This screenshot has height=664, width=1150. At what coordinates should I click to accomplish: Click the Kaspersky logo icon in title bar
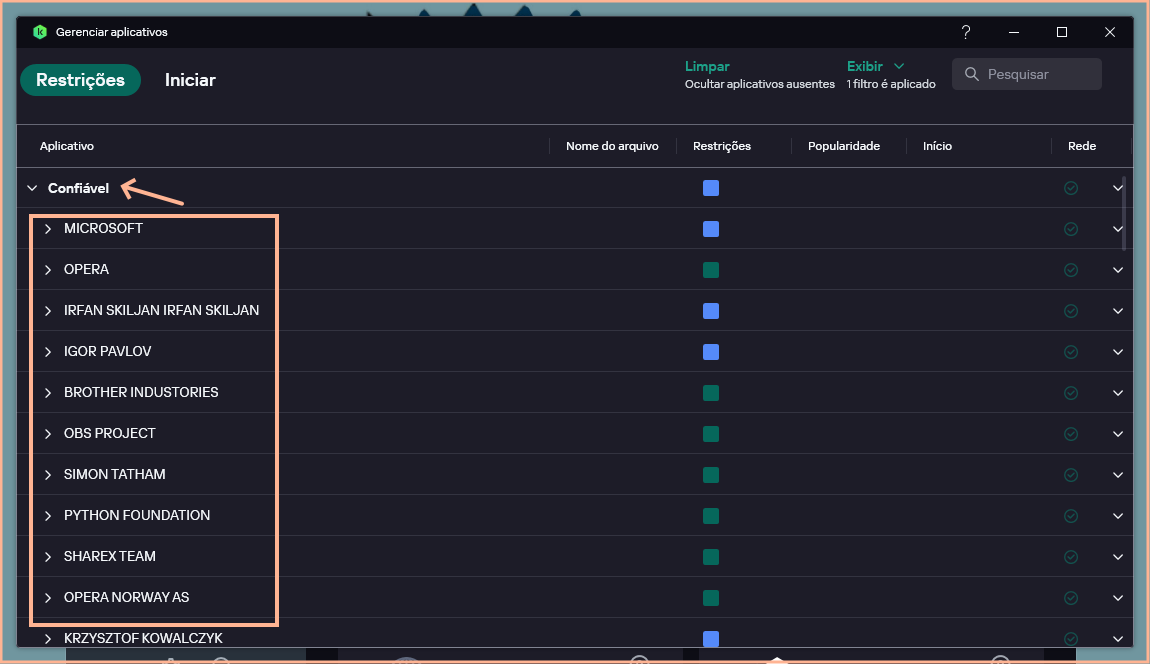tap(40, 32)
